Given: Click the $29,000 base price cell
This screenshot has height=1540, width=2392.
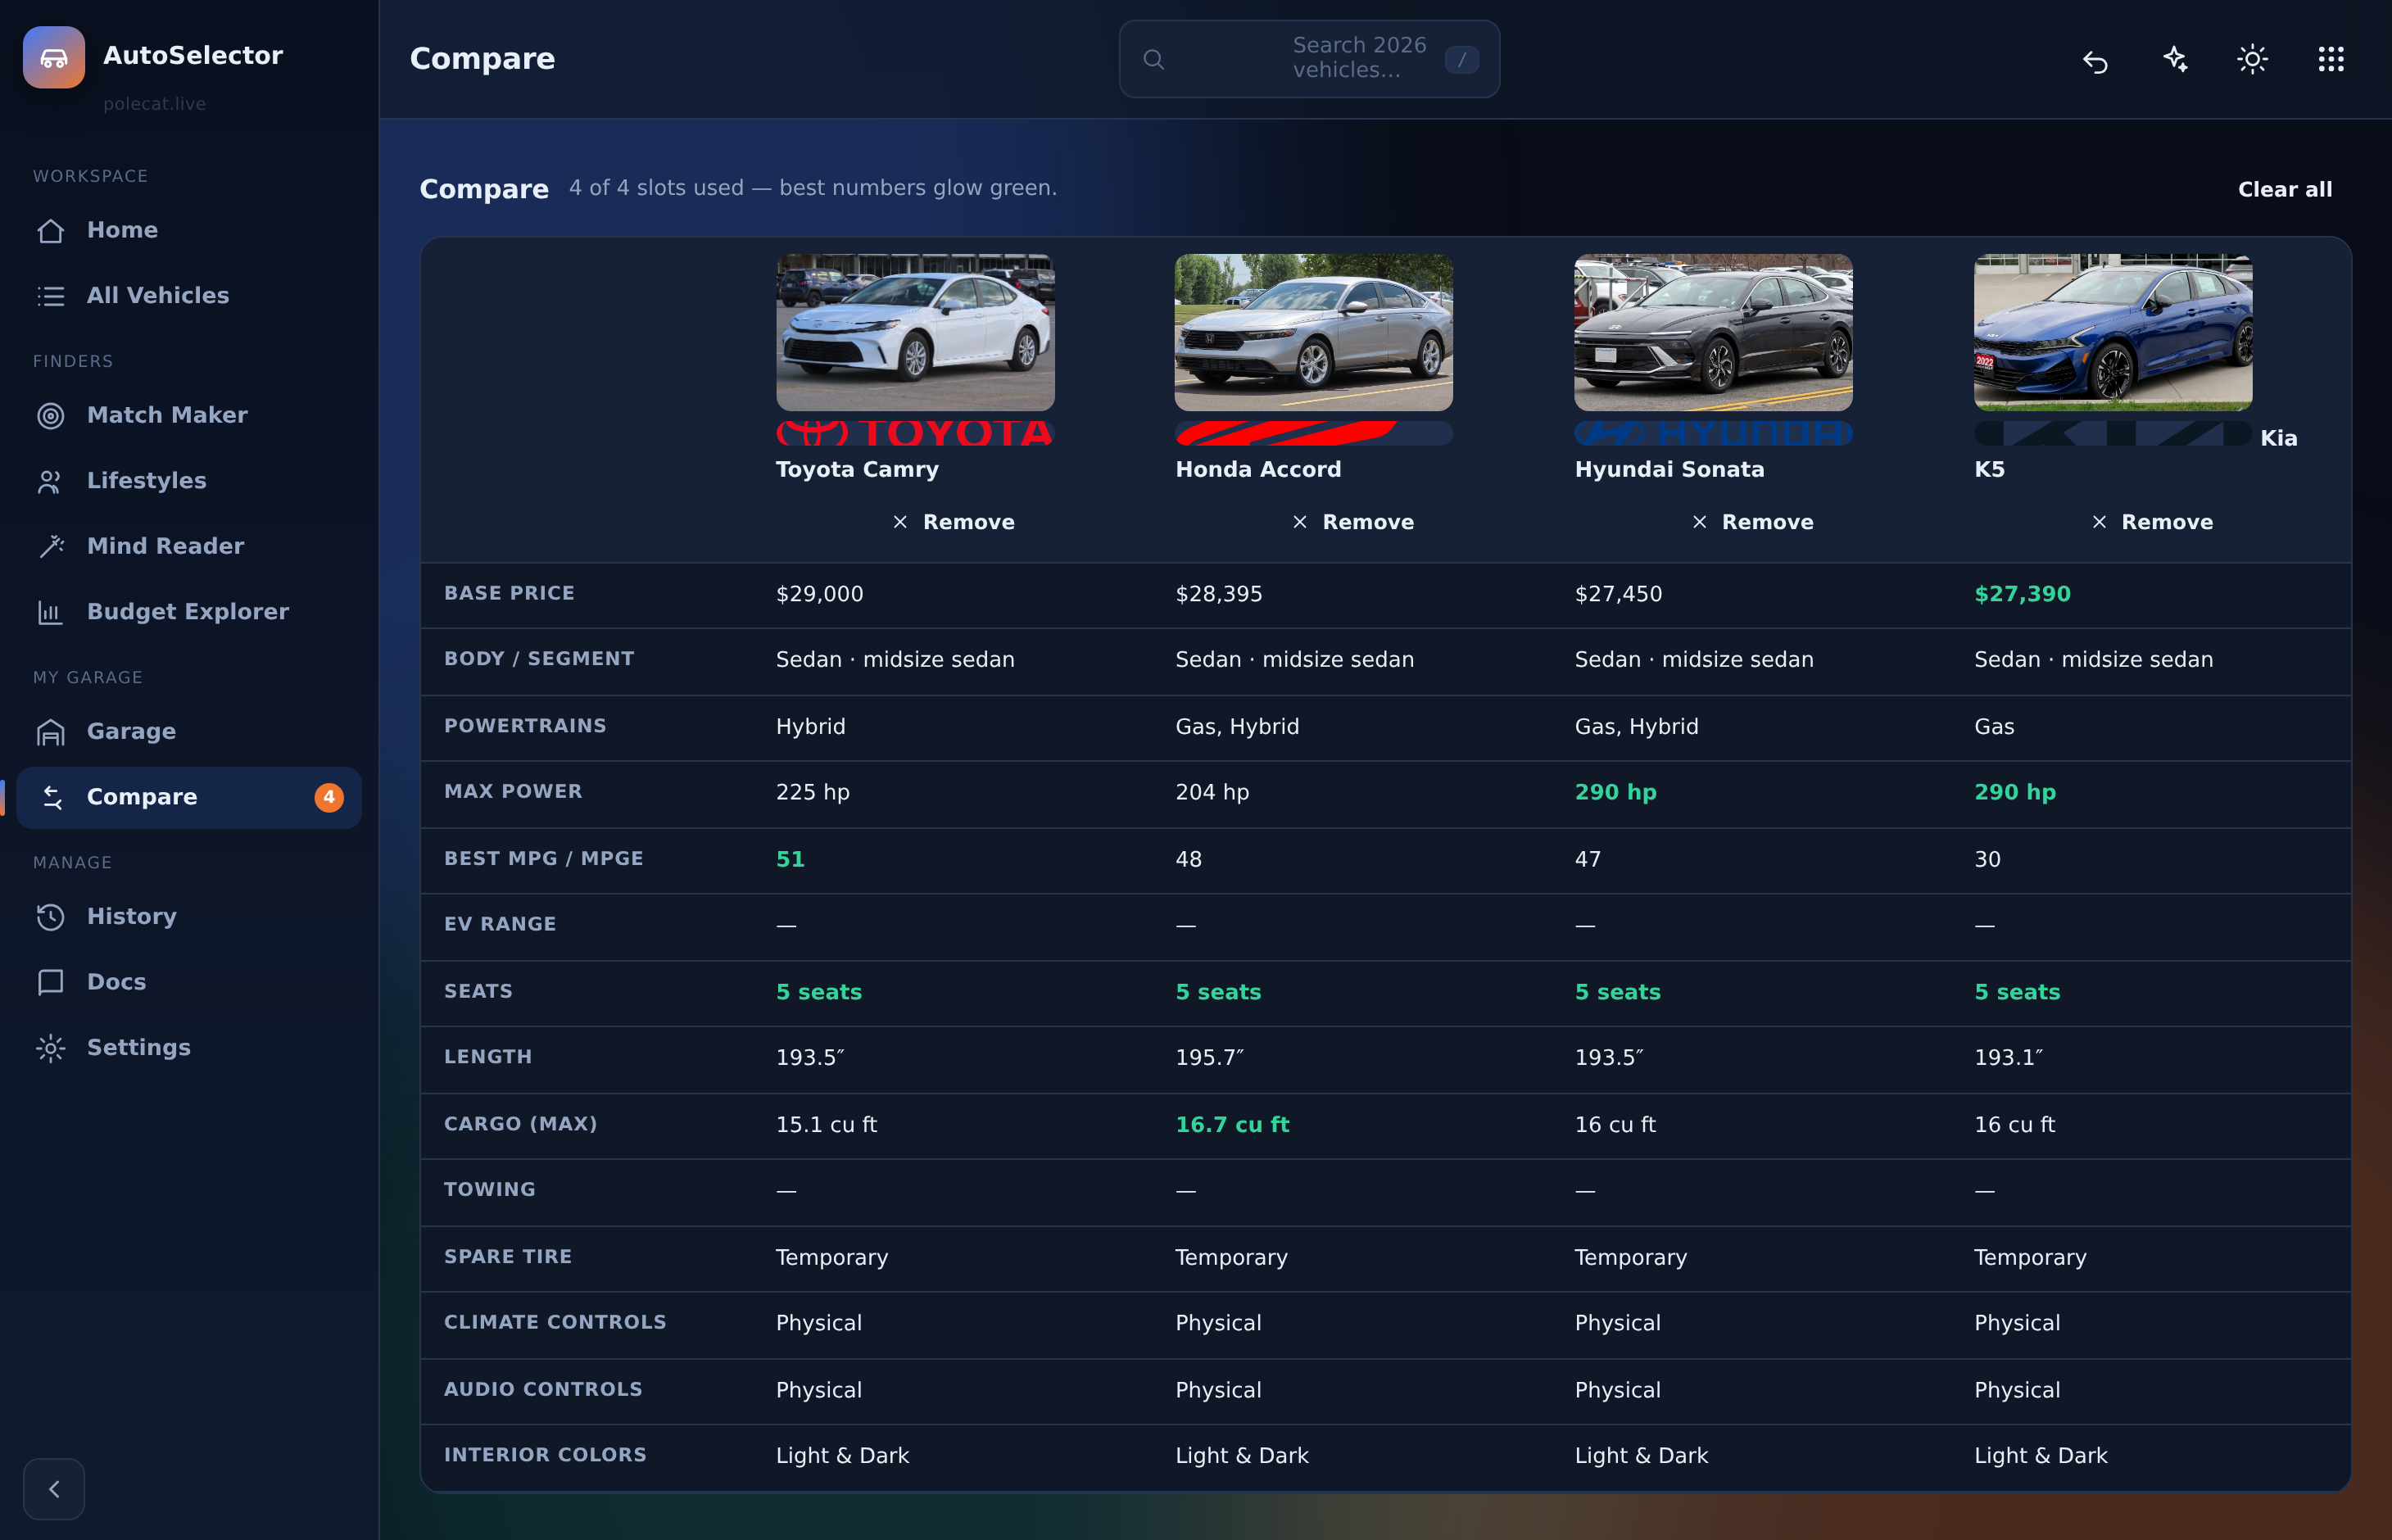Looking at the screenshot, I should (x=819, y=594).
